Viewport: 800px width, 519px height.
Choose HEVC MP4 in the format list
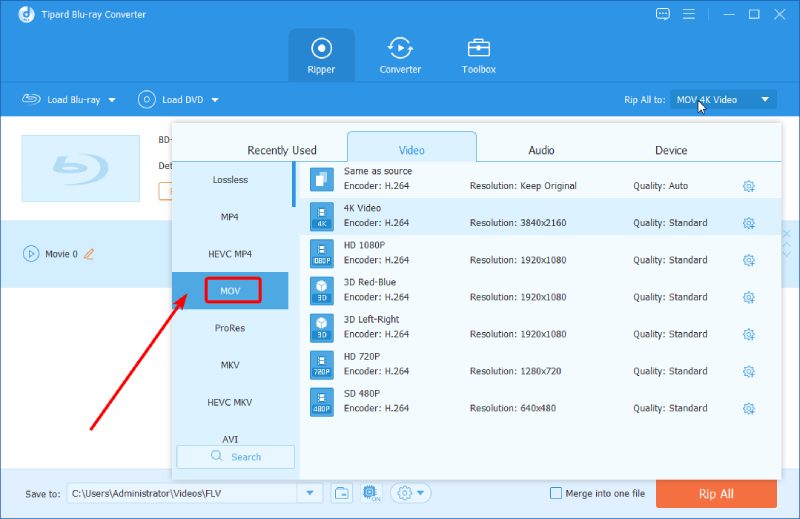click(230, 254)
